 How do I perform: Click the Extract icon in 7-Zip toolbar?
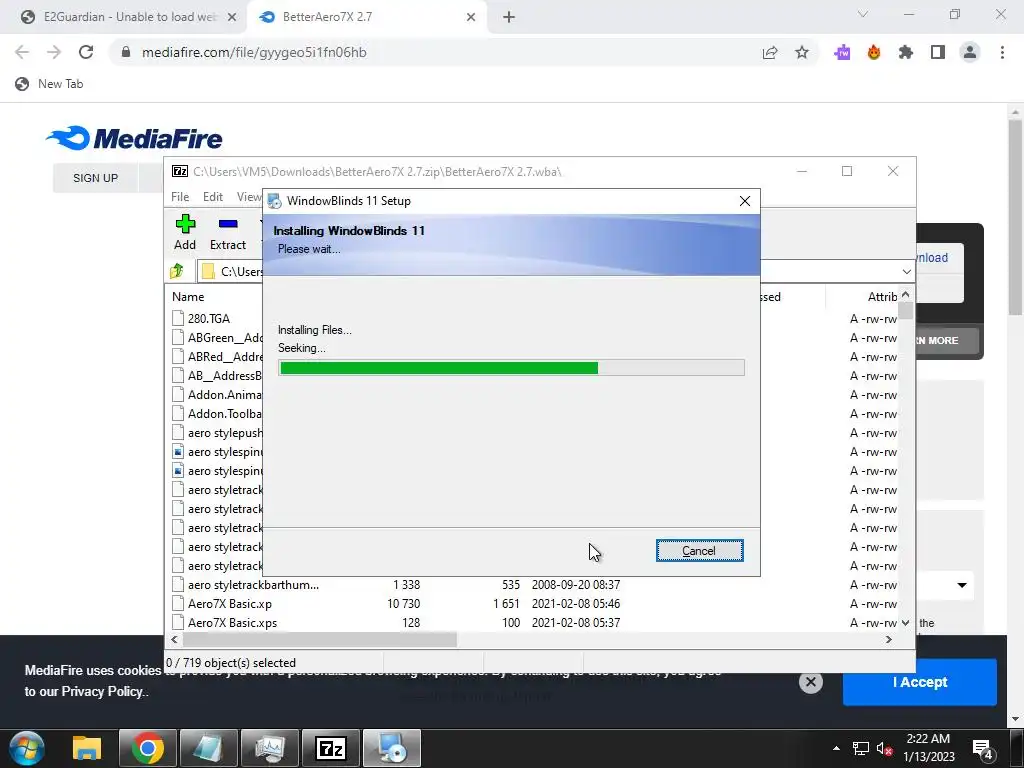[x=228, y=233]
